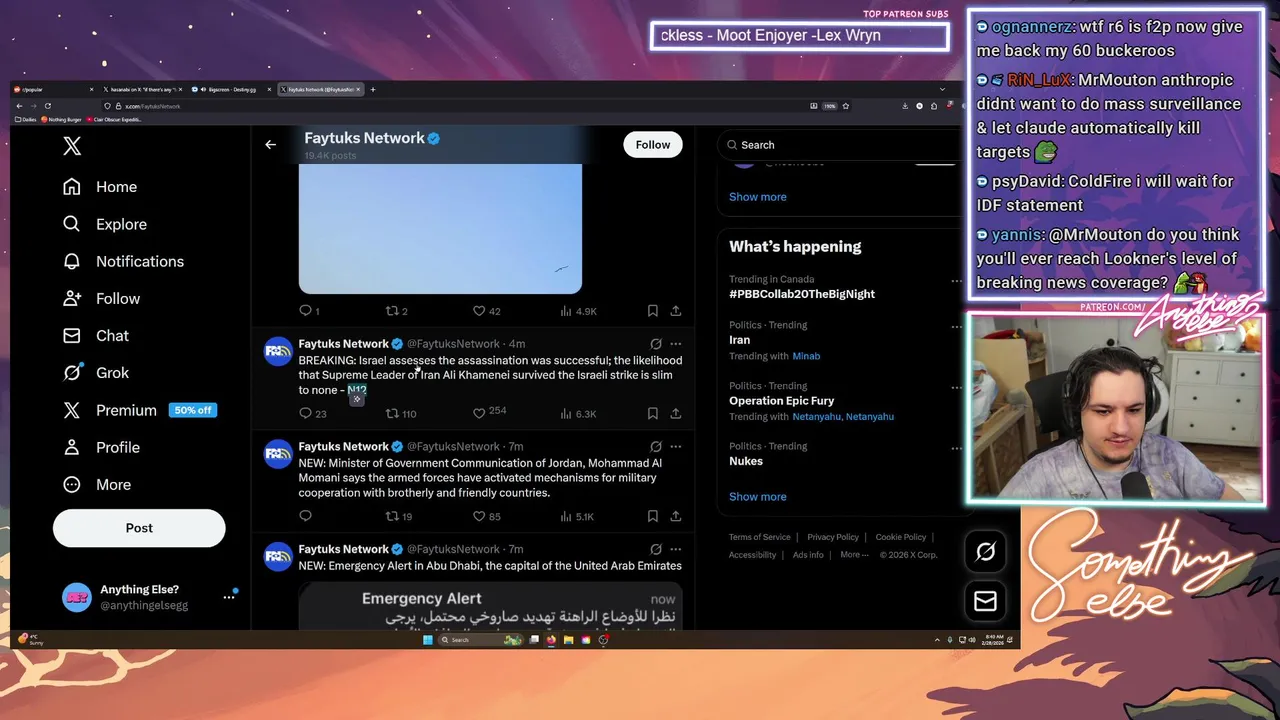Screen dimensions: 1280x720
Task: Switch to the Bigscreen Destiny.gg tab
Action: [230, 90]
